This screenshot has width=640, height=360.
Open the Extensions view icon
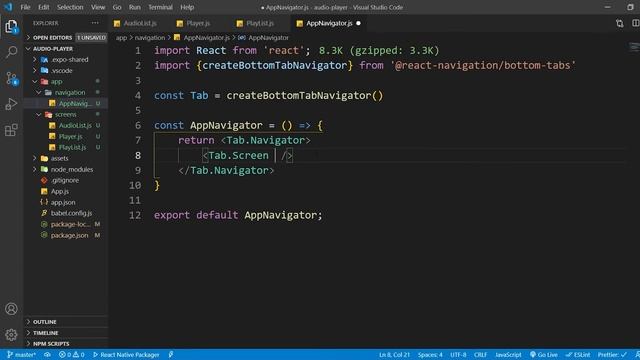click(x=11, y=130)
